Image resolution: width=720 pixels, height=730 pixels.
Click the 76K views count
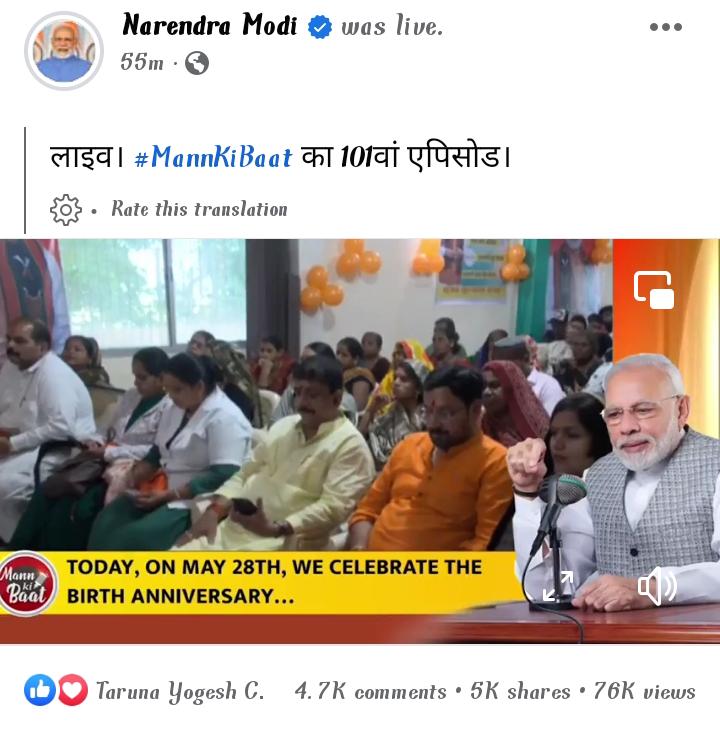click(645, 691)
